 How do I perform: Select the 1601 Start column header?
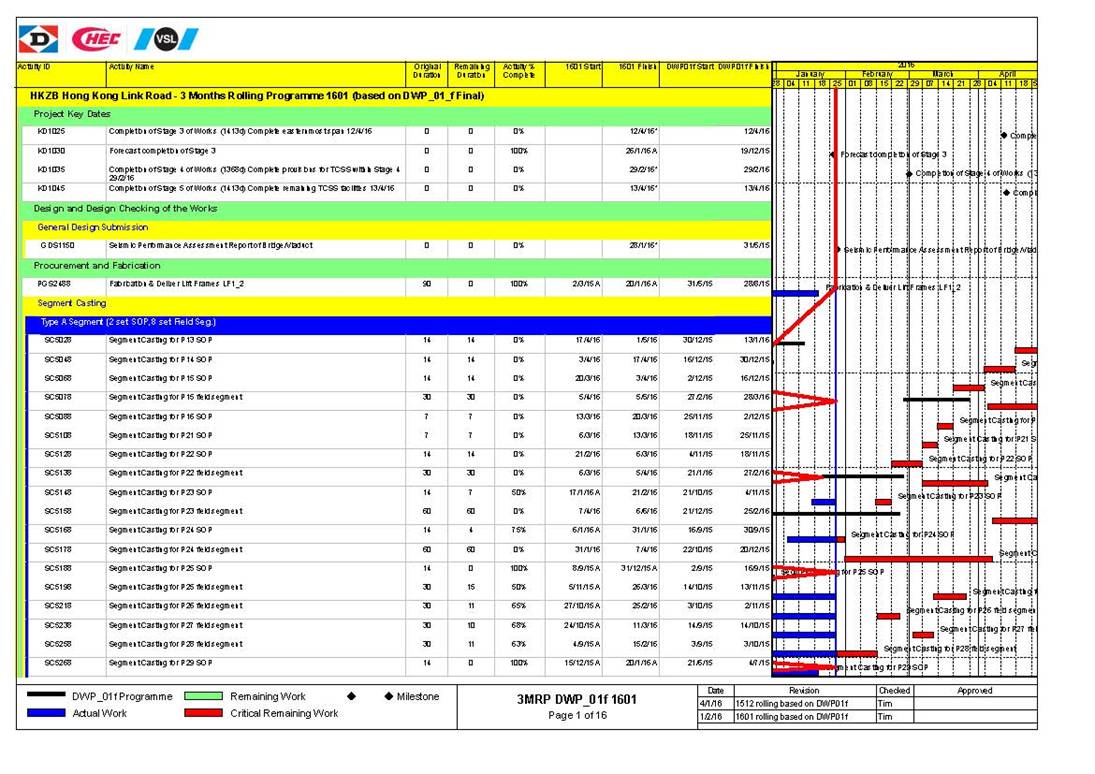pos(573,74)
